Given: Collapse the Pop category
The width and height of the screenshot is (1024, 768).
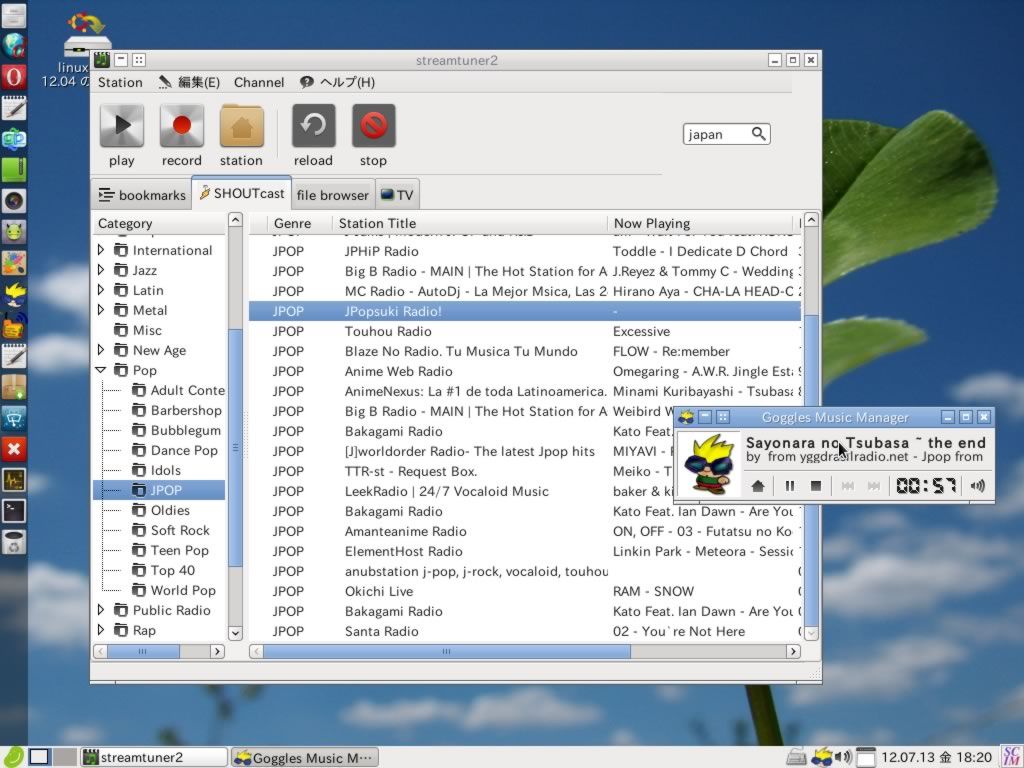Looking at the screenshot, I should click(x=101, y=370).
